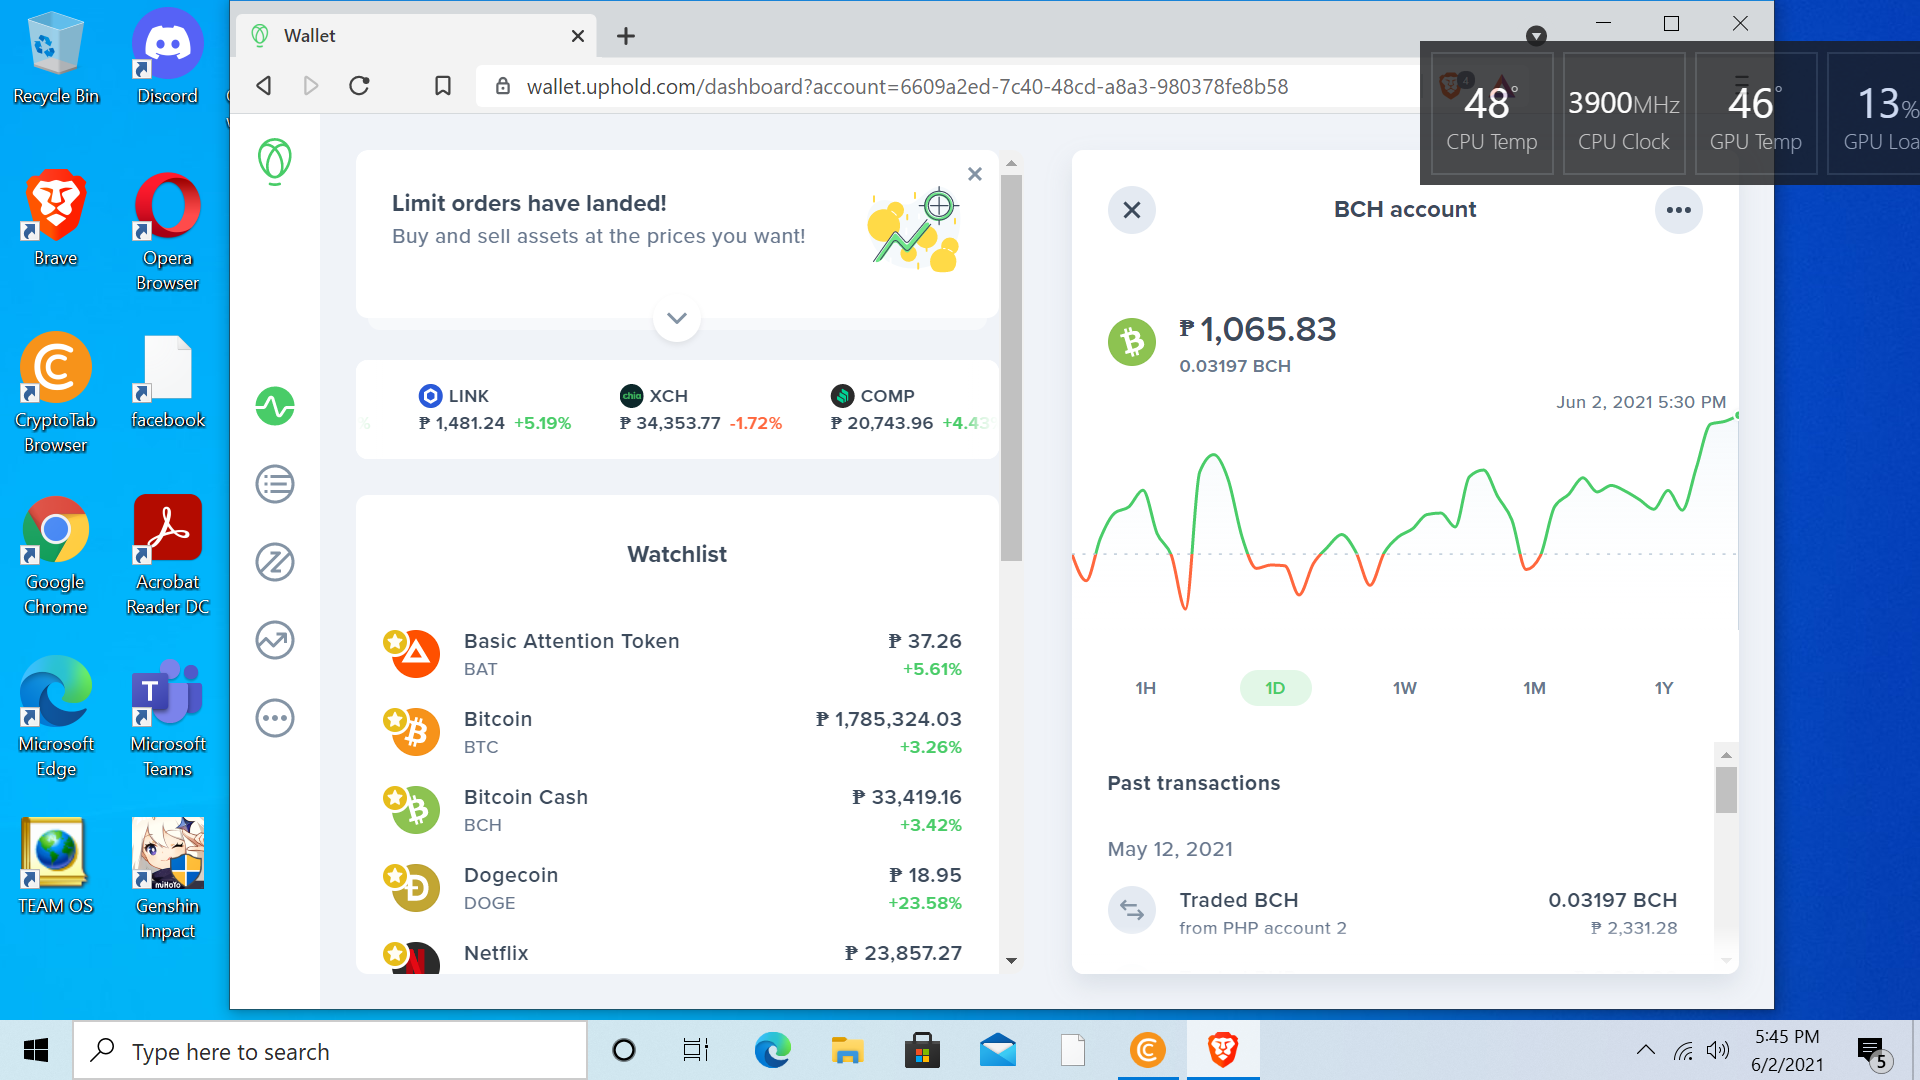Select the Recycle Bin desktop icon
Screen dimensions: 1920x1080
tap(56, 57)
